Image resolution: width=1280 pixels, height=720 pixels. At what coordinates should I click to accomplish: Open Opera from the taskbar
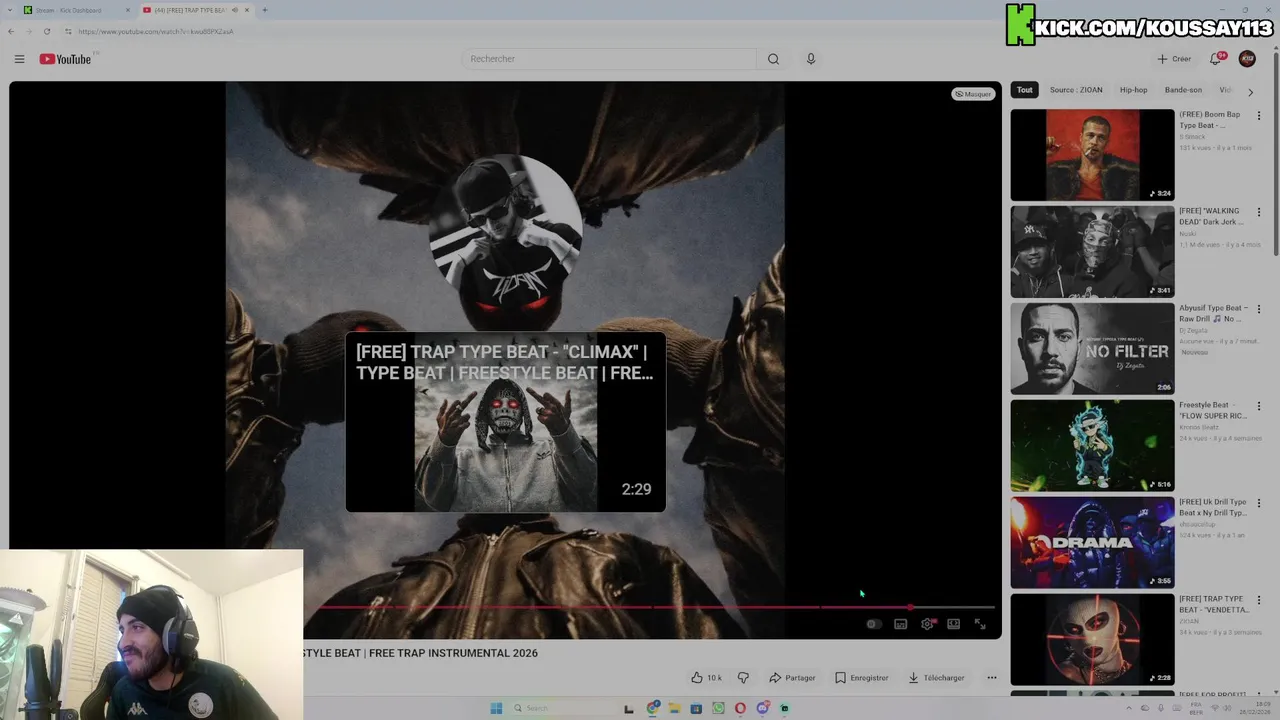click(740, 708)
